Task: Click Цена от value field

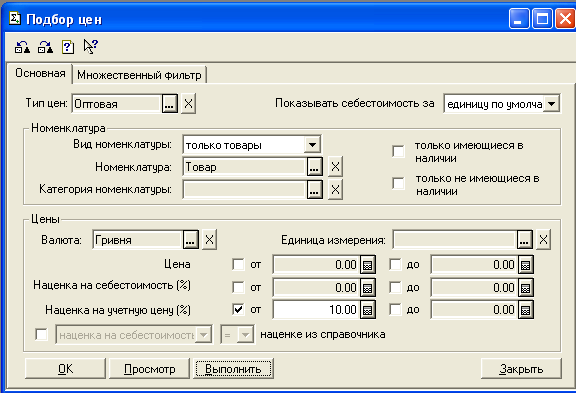Action: pos(316,264)
